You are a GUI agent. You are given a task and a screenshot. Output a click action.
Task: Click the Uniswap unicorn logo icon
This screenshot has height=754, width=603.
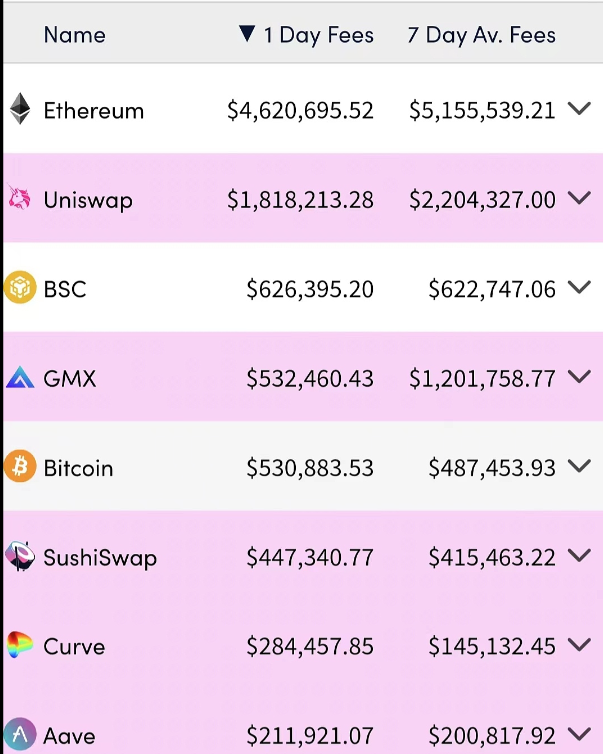click(20, 199)
